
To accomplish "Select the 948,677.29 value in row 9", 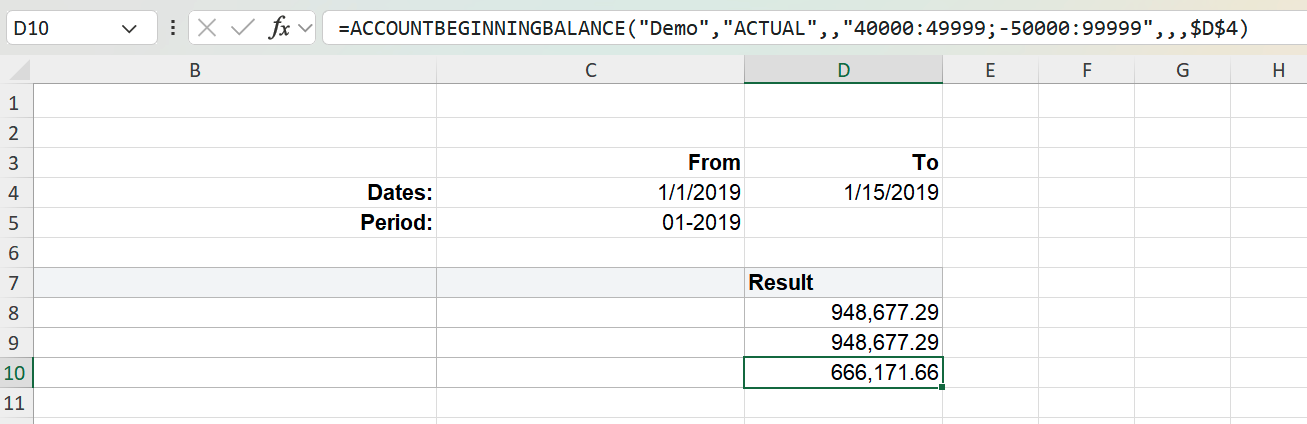I will pyautogui.click(x=843, y=343).
